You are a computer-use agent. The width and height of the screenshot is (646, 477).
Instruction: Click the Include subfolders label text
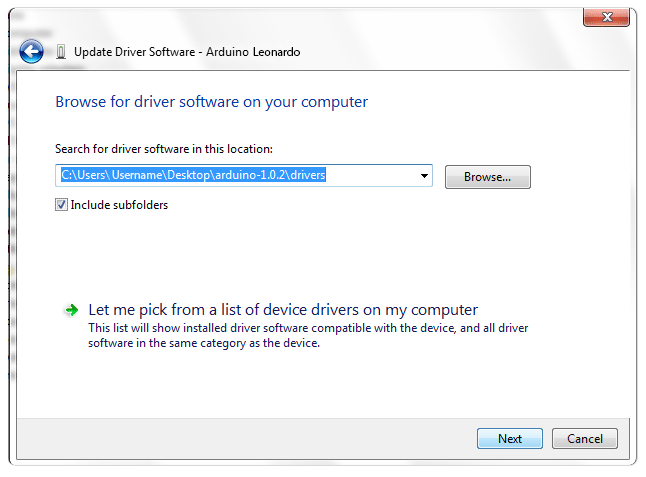[119, 205]
